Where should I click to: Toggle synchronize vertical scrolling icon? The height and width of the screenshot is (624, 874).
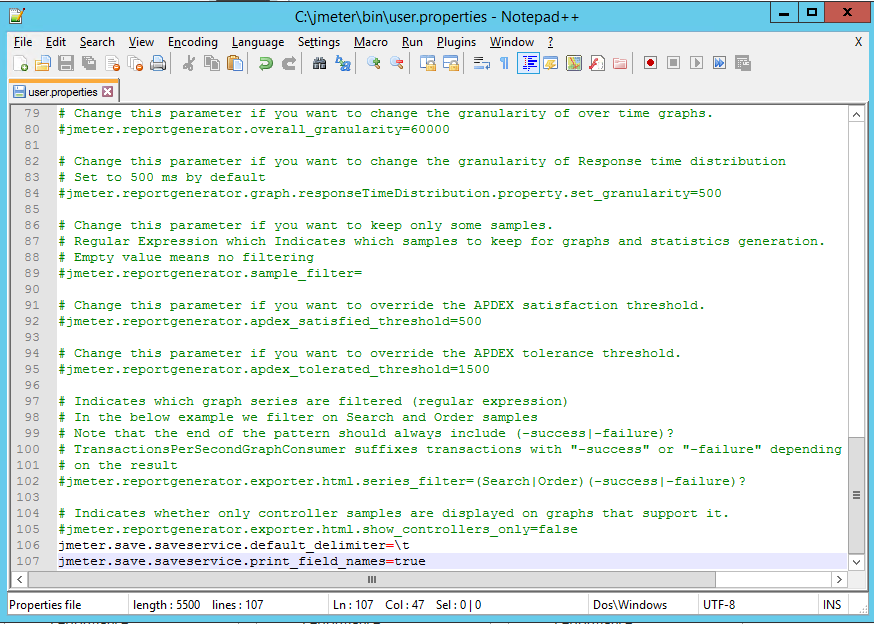(428, 64)
